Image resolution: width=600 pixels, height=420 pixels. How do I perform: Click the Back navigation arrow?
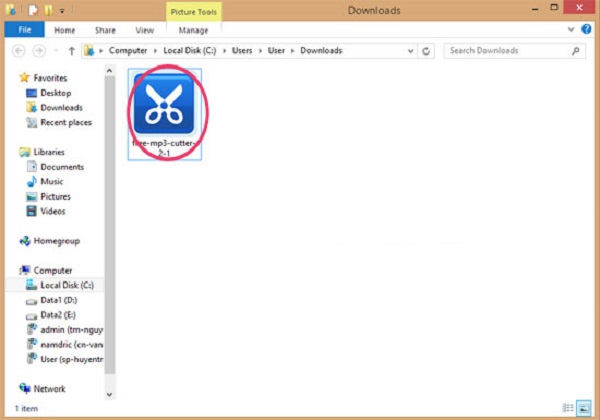click(19, 50)
